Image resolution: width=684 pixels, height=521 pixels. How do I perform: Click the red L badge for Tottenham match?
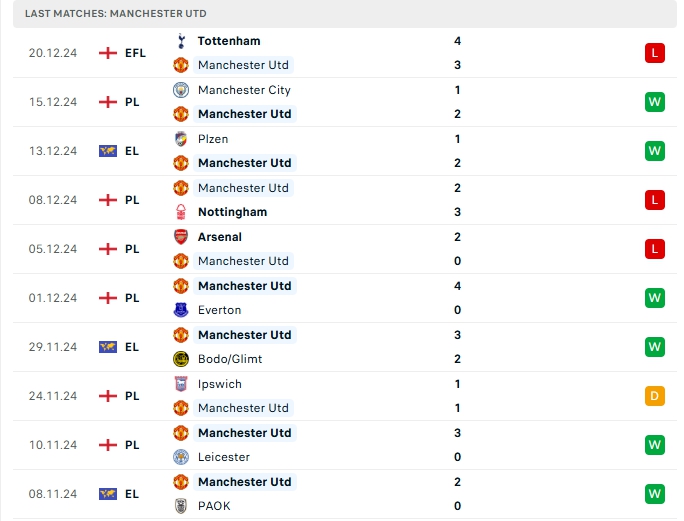pos(655,53)
